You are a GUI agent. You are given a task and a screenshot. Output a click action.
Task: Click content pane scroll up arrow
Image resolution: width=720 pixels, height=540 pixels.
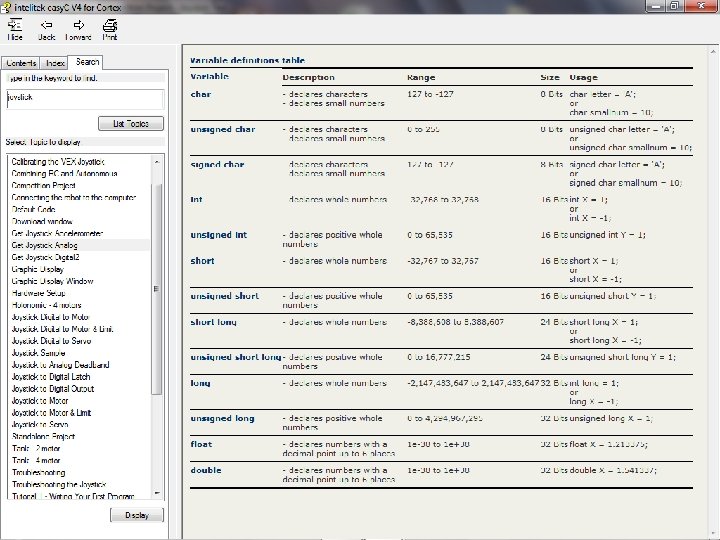pyautogui.click(x=714, y=51)
